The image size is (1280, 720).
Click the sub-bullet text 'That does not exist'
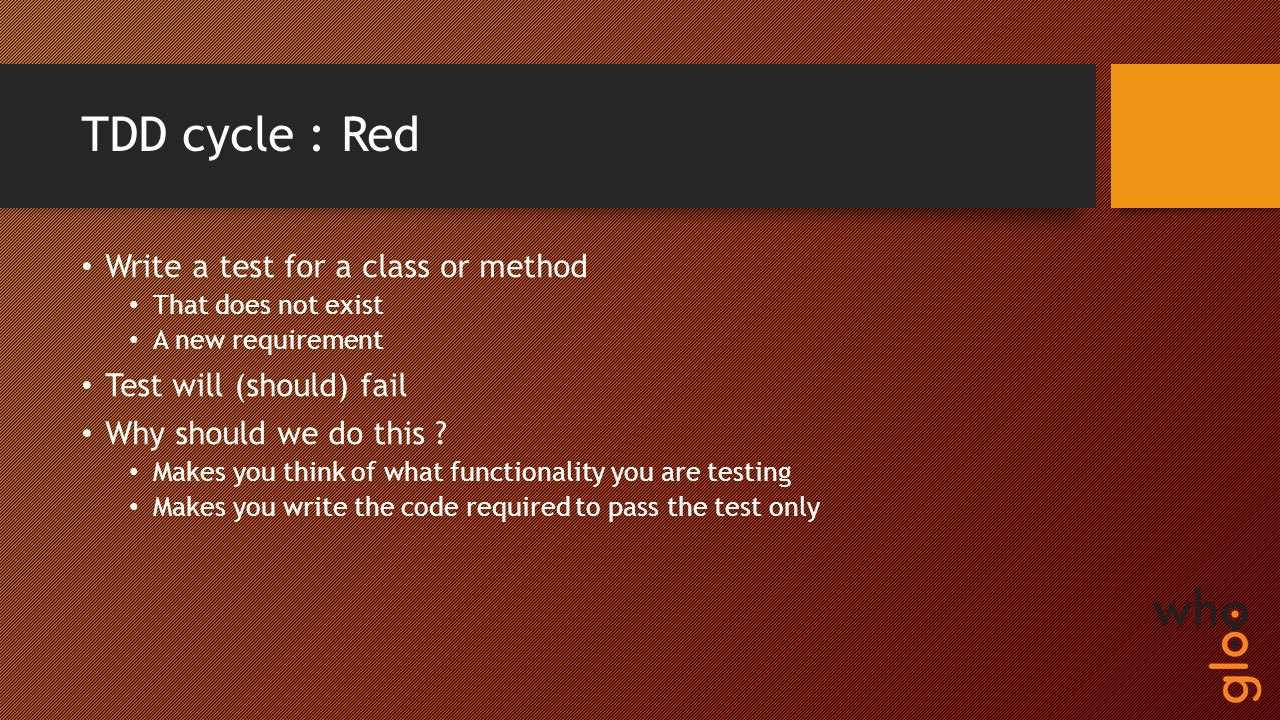coord(268,304)
